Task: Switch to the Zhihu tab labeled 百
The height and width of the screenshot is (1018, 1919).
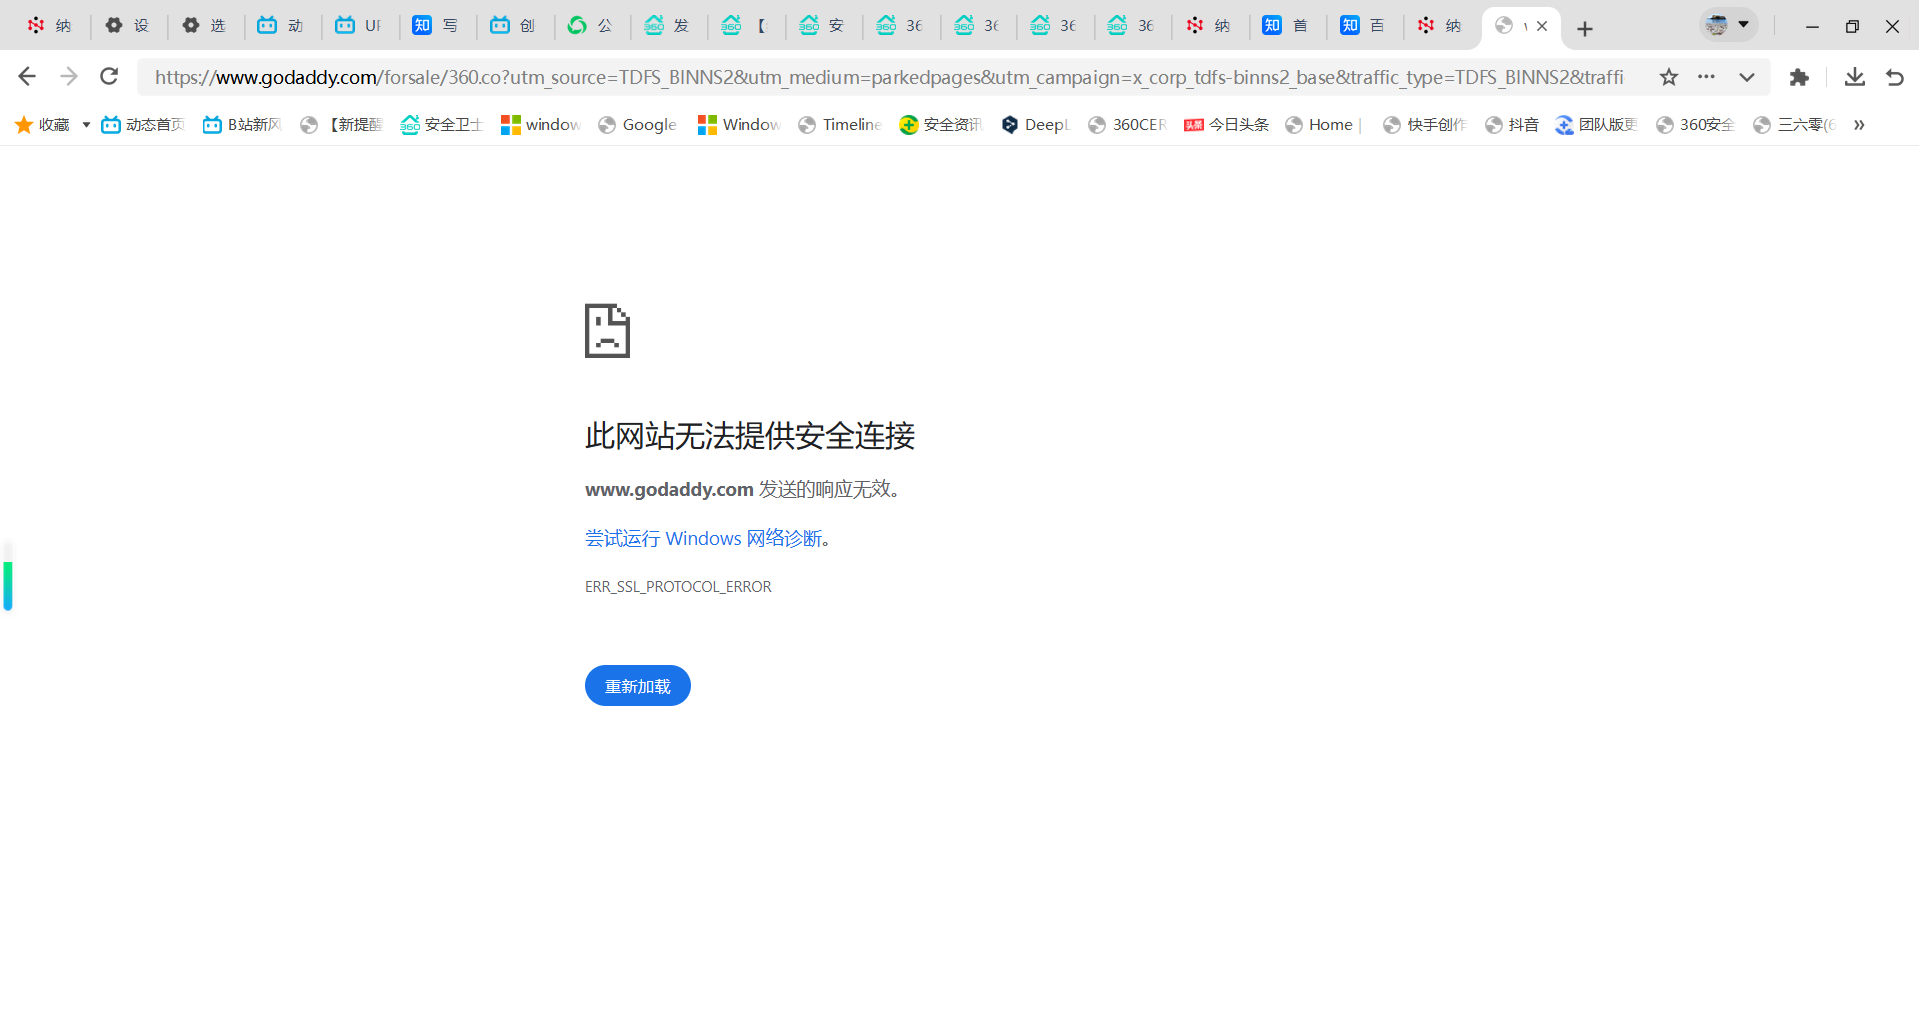Action: [1364, 26]
